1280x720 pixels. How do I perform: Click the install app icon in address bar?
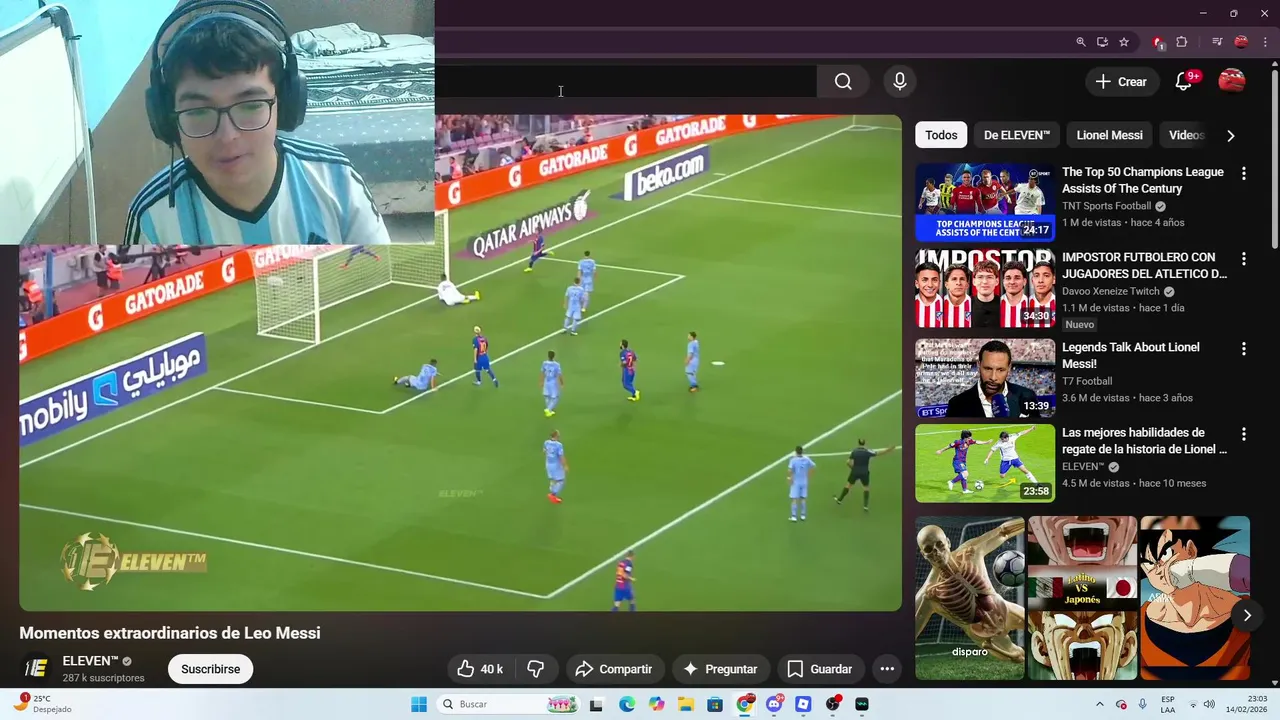[1102, 42]
